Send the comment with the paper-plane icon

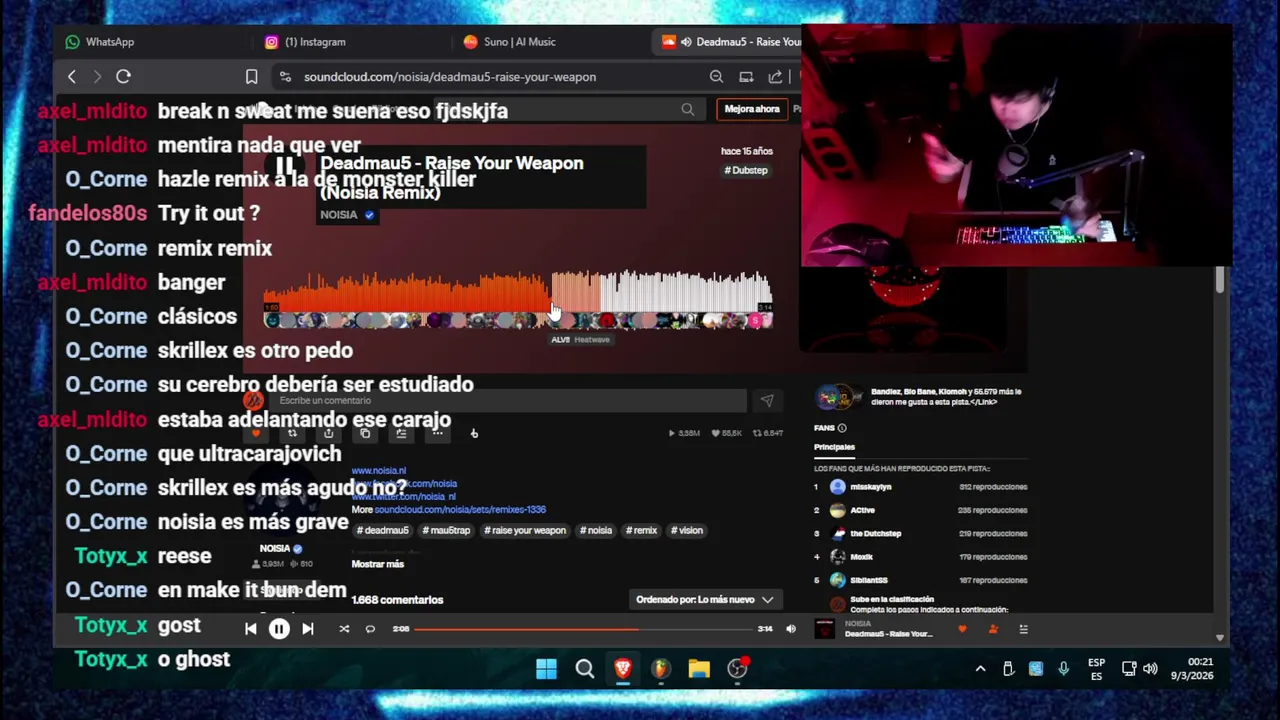[767, 401]
